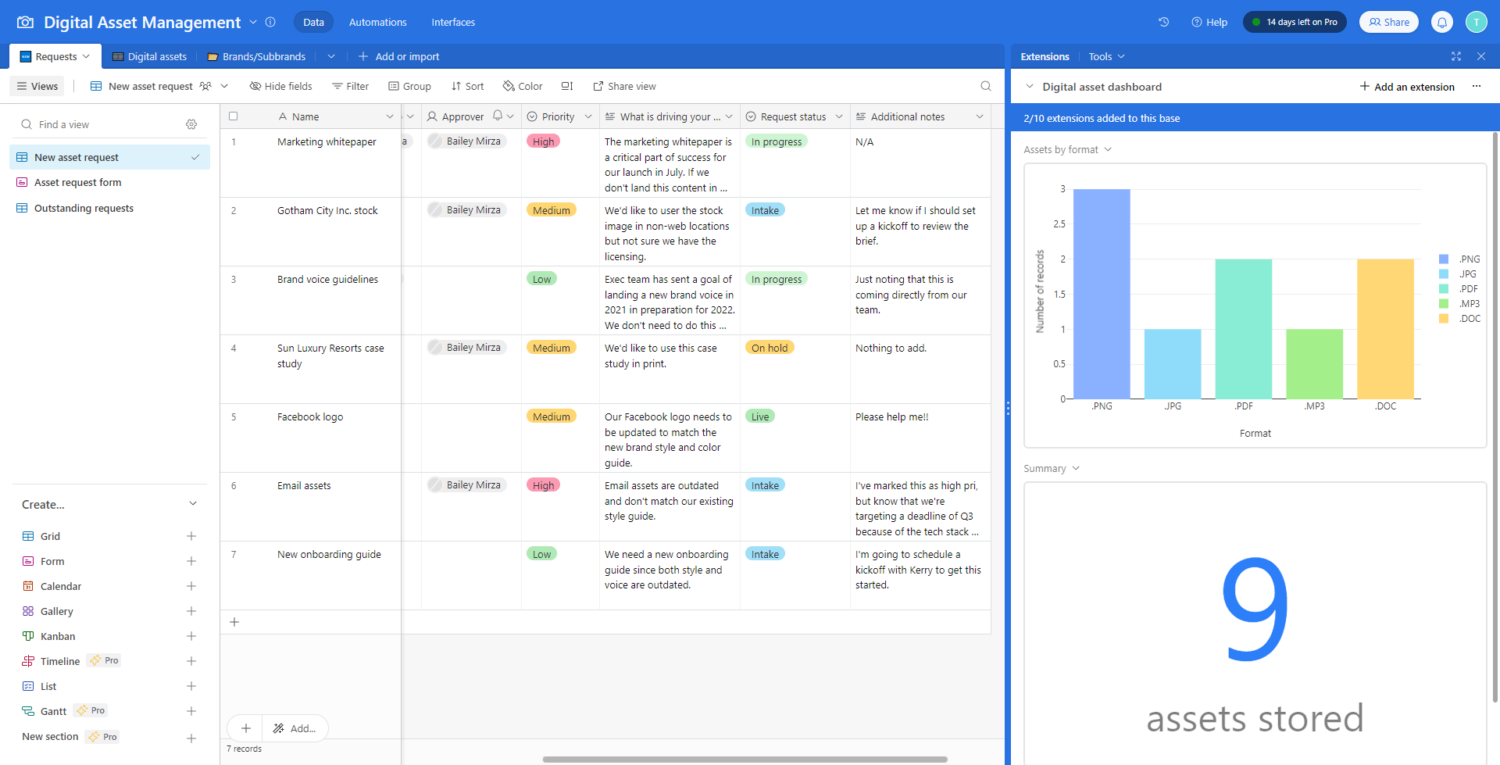The width and height of the screenshot is (1500, 765).
Task: Add a new Kanban view
Action: (191, 636)
